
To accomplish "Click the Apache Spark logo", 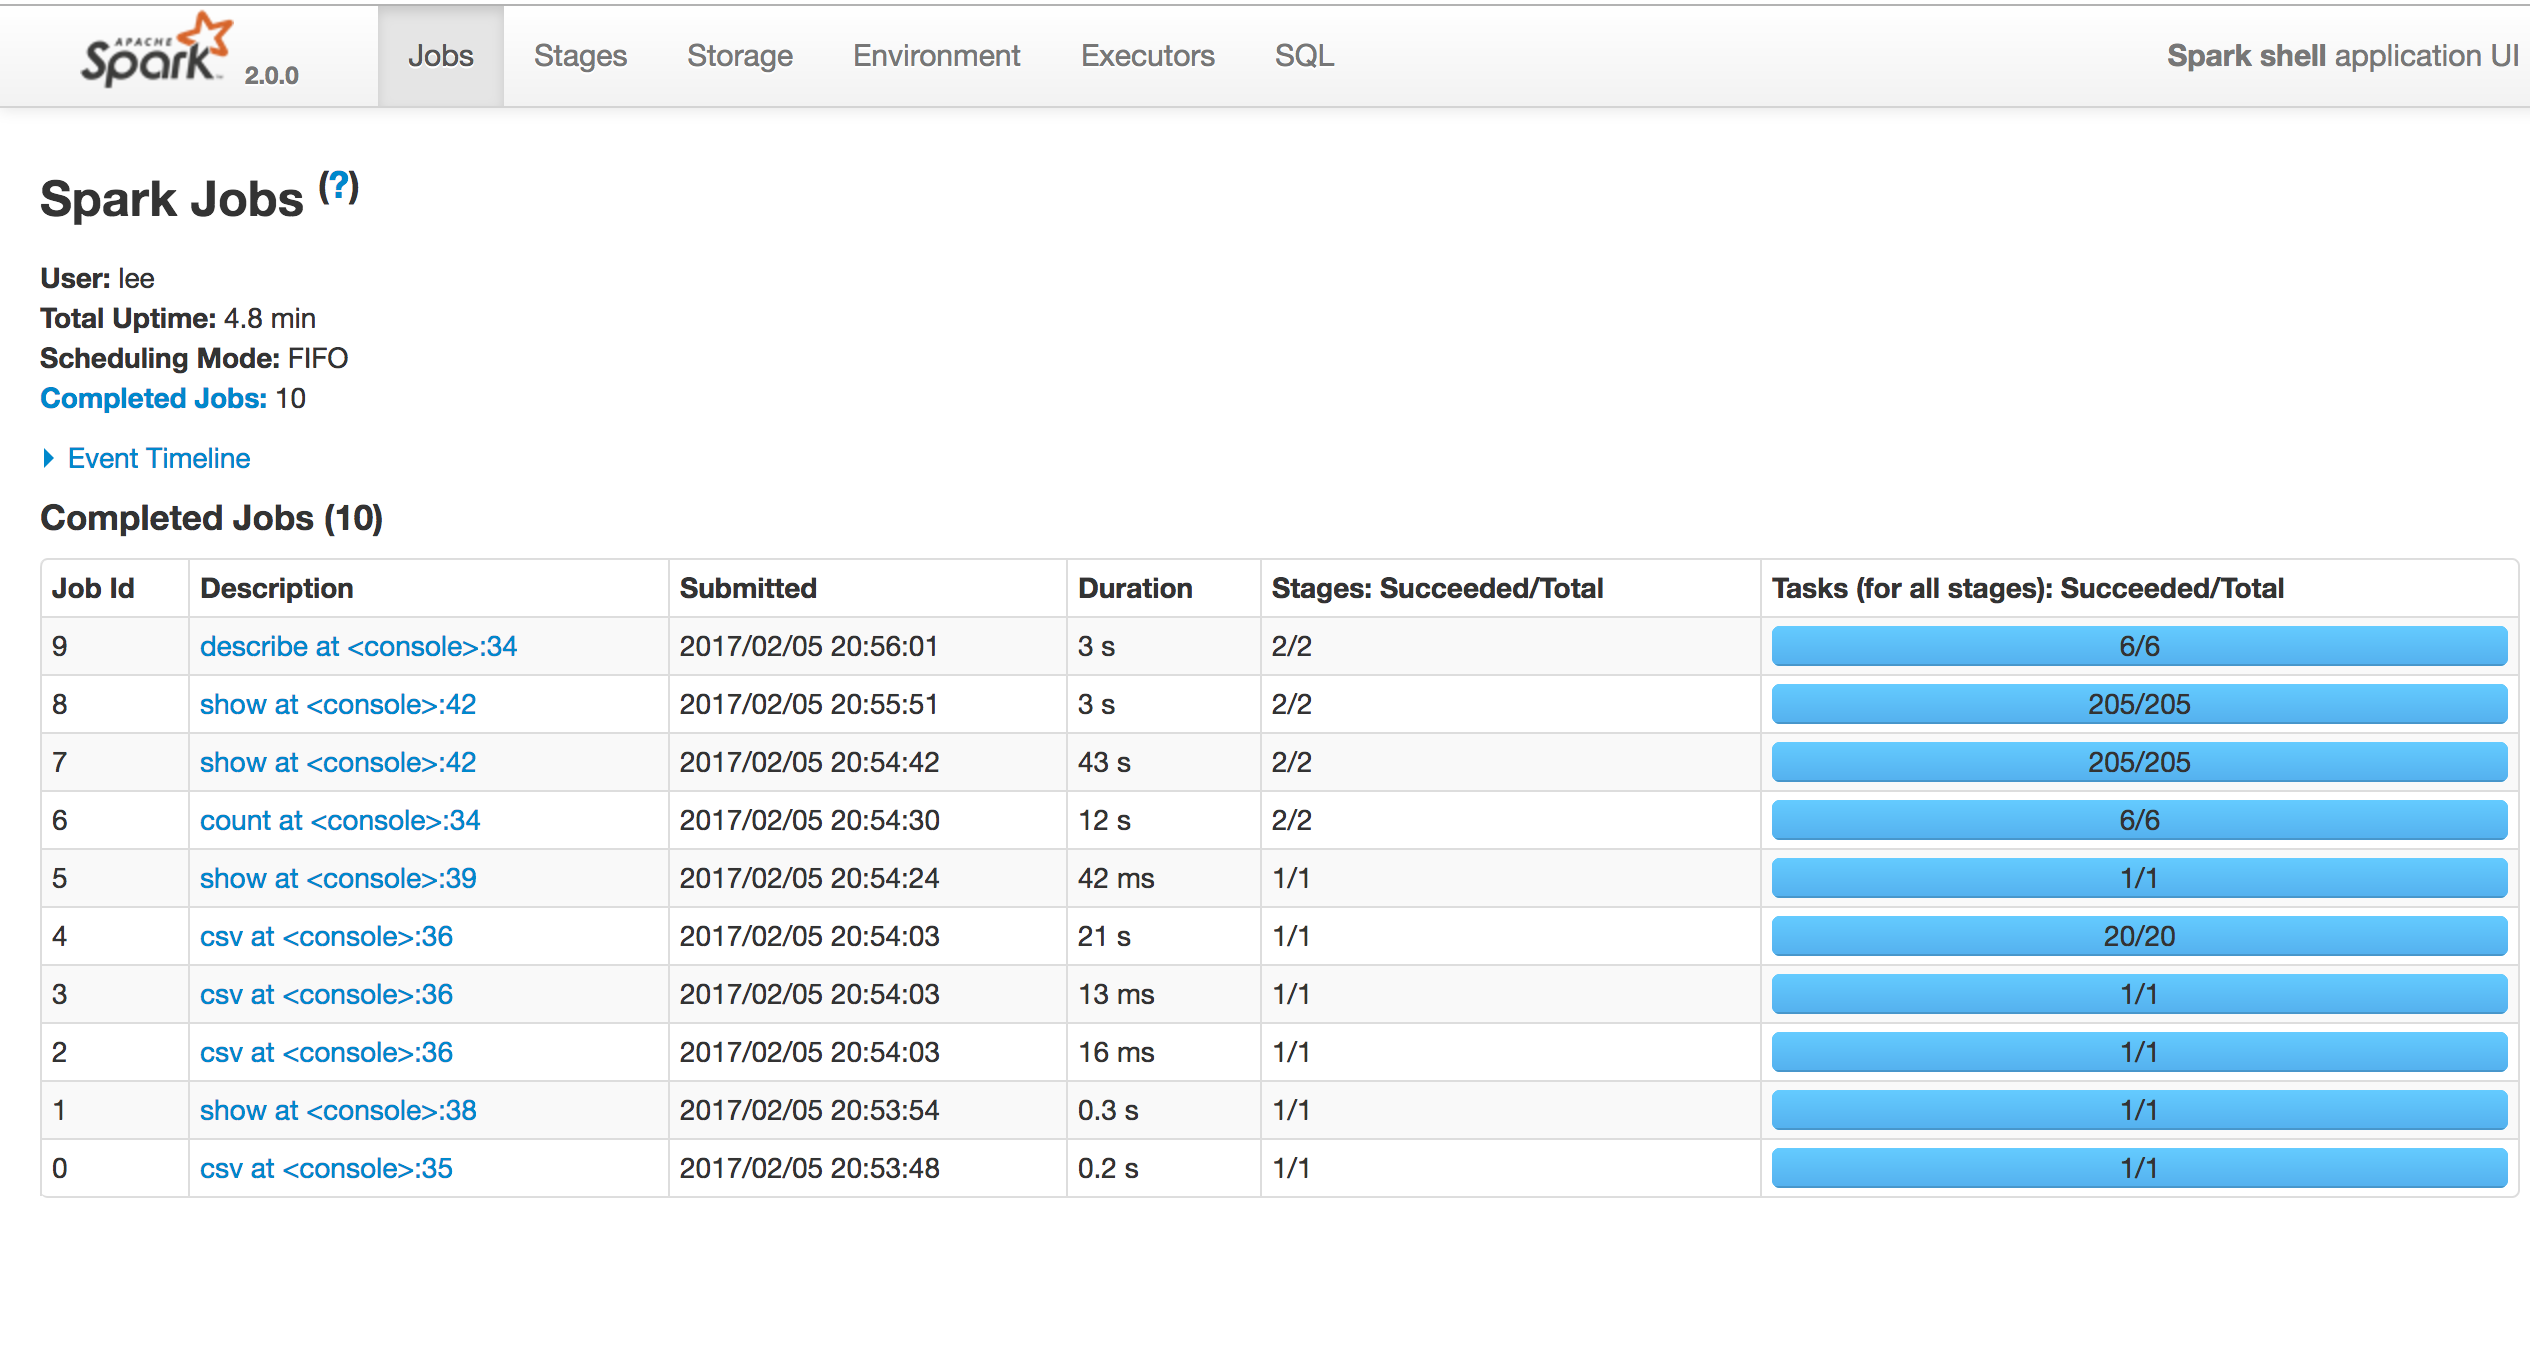I will pos(157,50).
